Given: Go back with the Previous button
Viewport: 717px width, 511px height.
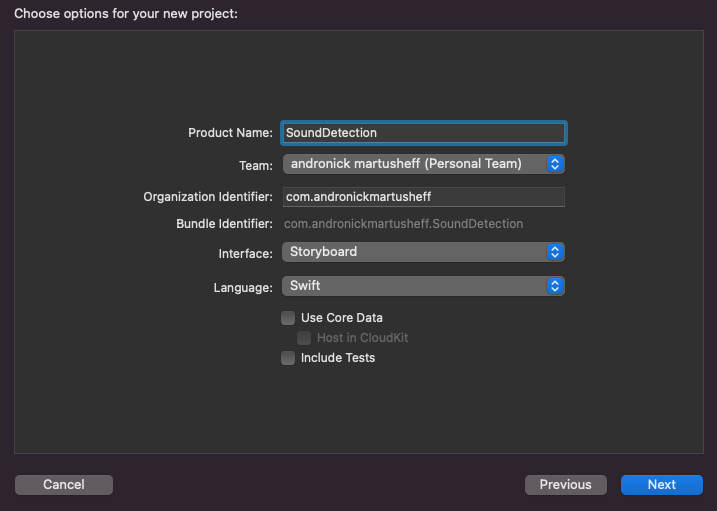Looking at the screenshot, I should click(565, 485).
